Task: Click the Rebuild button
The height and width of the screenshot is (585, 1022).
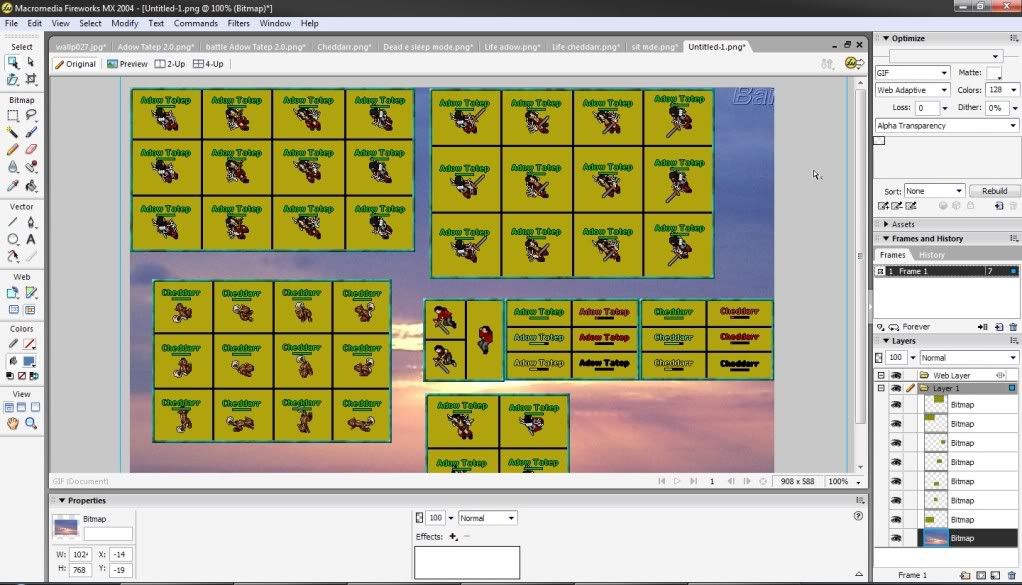Action: pos(994,190)
